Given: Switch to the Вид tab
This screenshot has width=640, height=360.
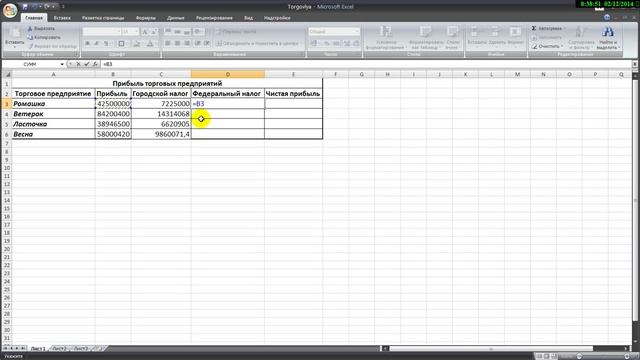Looking at the screenshot, I should click(248, 18).
